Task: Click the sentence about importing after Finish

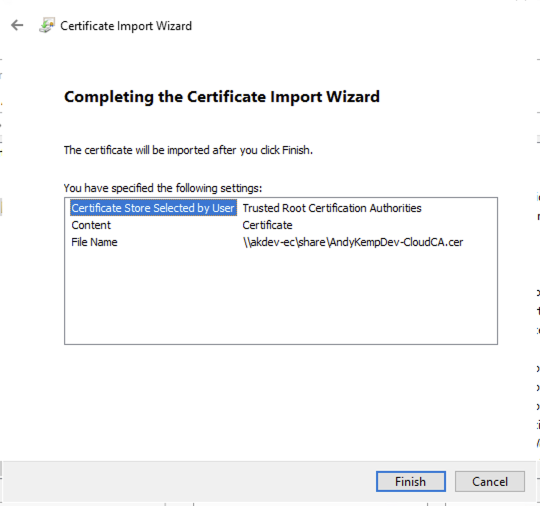Action: 188,150
